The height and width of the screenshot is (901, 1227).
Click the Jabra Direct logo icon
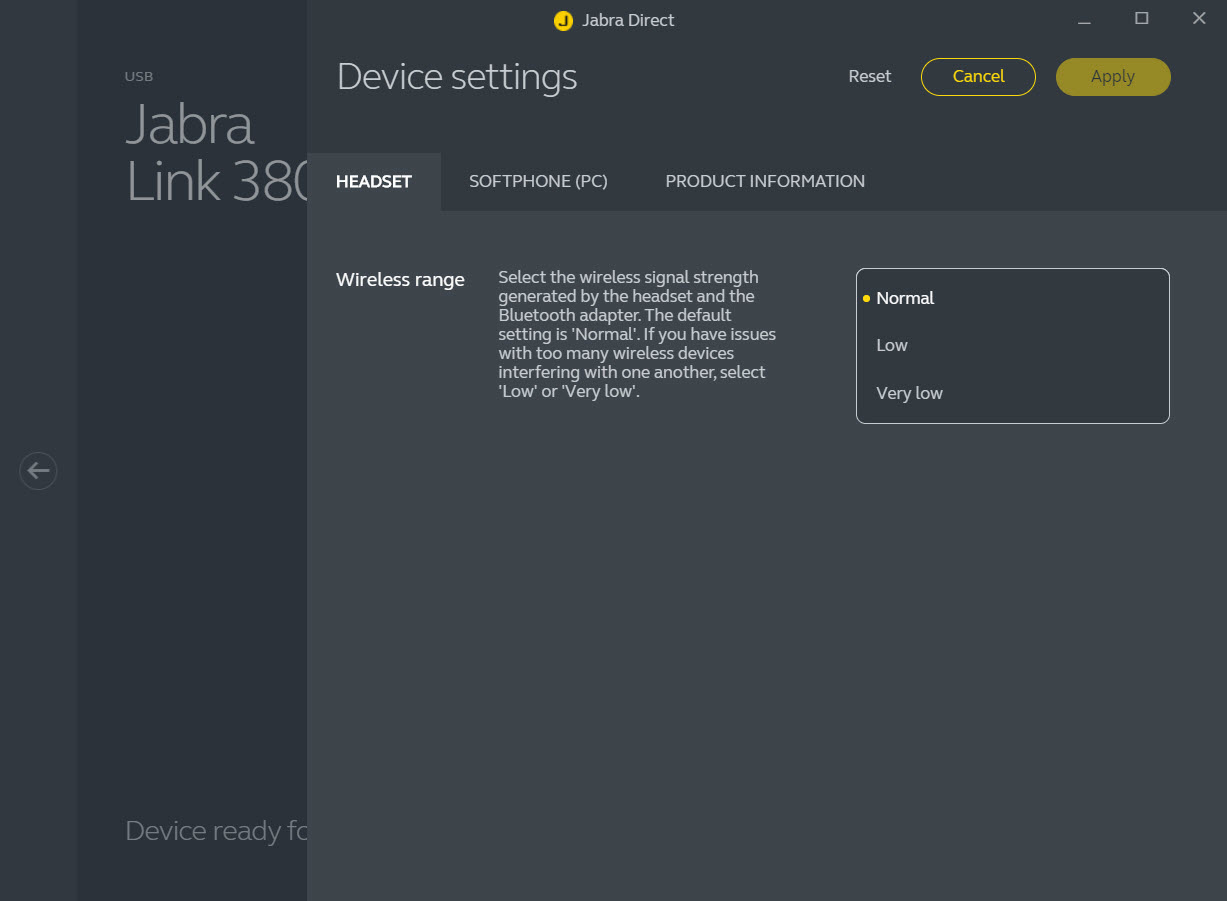(563, 20)
